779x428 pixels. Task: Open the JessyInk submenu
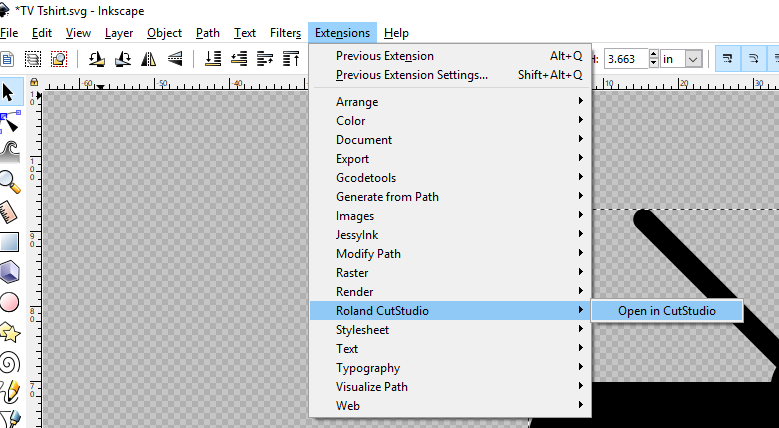(450, 235)
